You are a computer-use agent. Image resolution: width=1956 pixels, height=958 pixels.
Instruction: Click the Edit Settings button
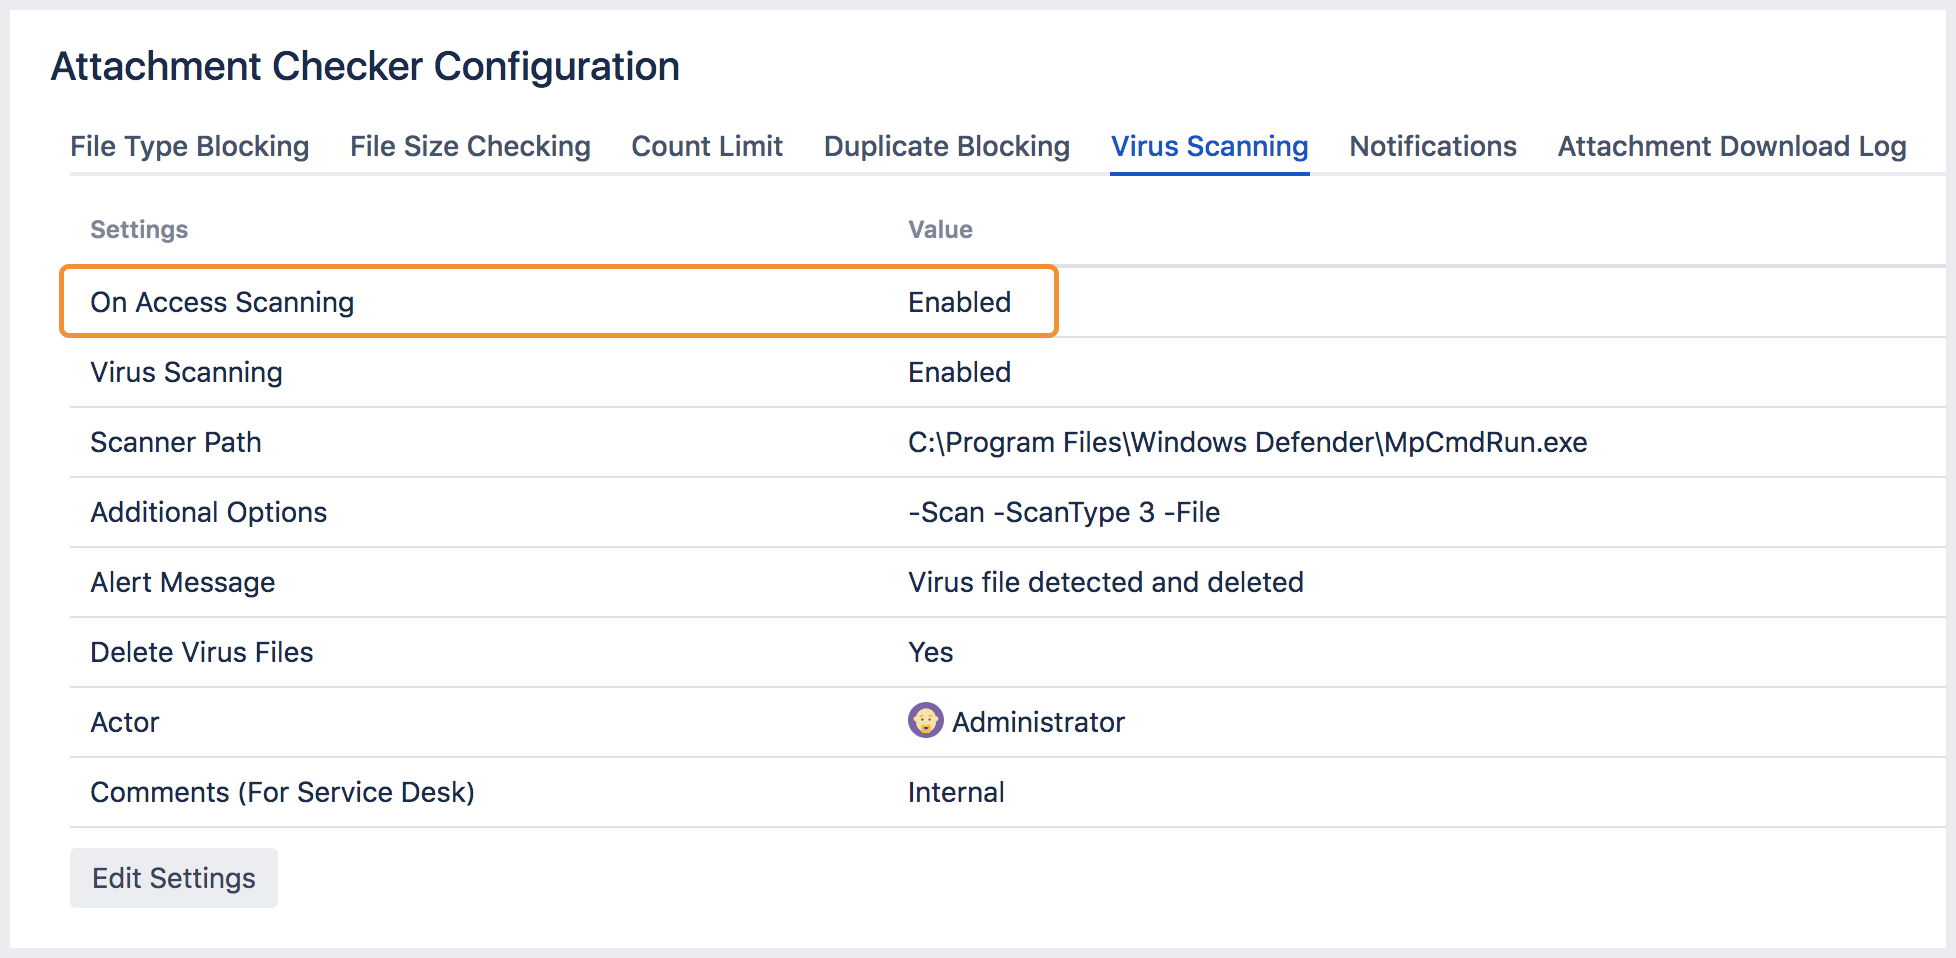(x=173, y=877)
